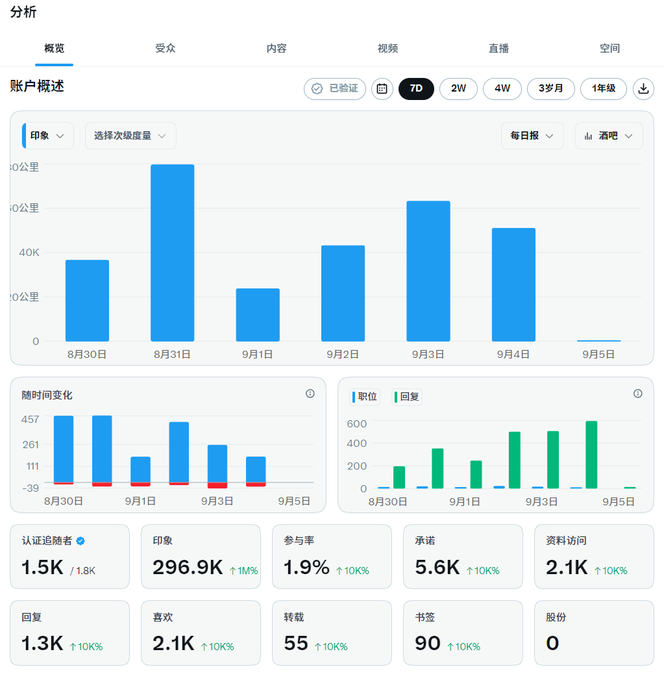Click the 457 axis label
664x680 pixels.
point(30,419)
